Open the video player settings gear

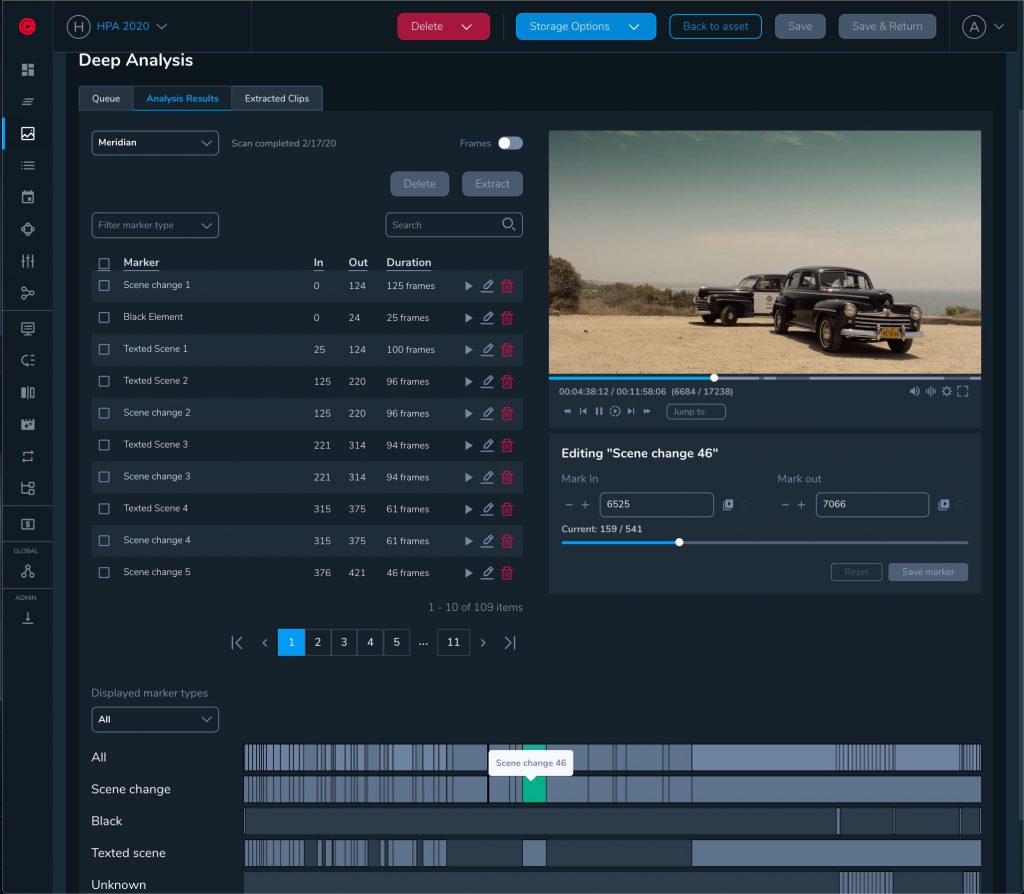[946, 391]
